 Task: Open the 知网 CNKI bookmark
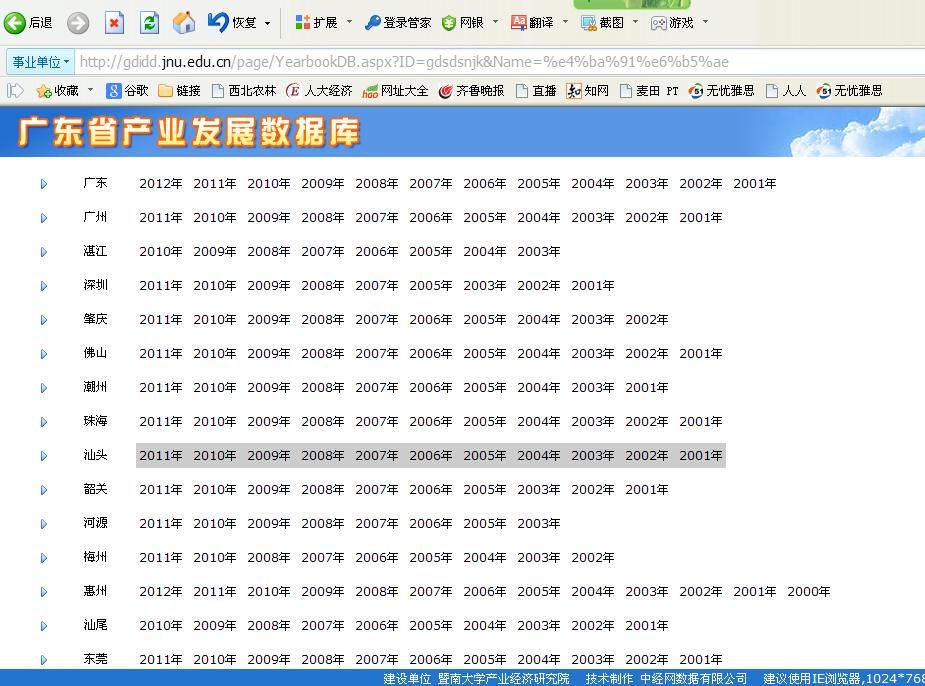(588, 91)
